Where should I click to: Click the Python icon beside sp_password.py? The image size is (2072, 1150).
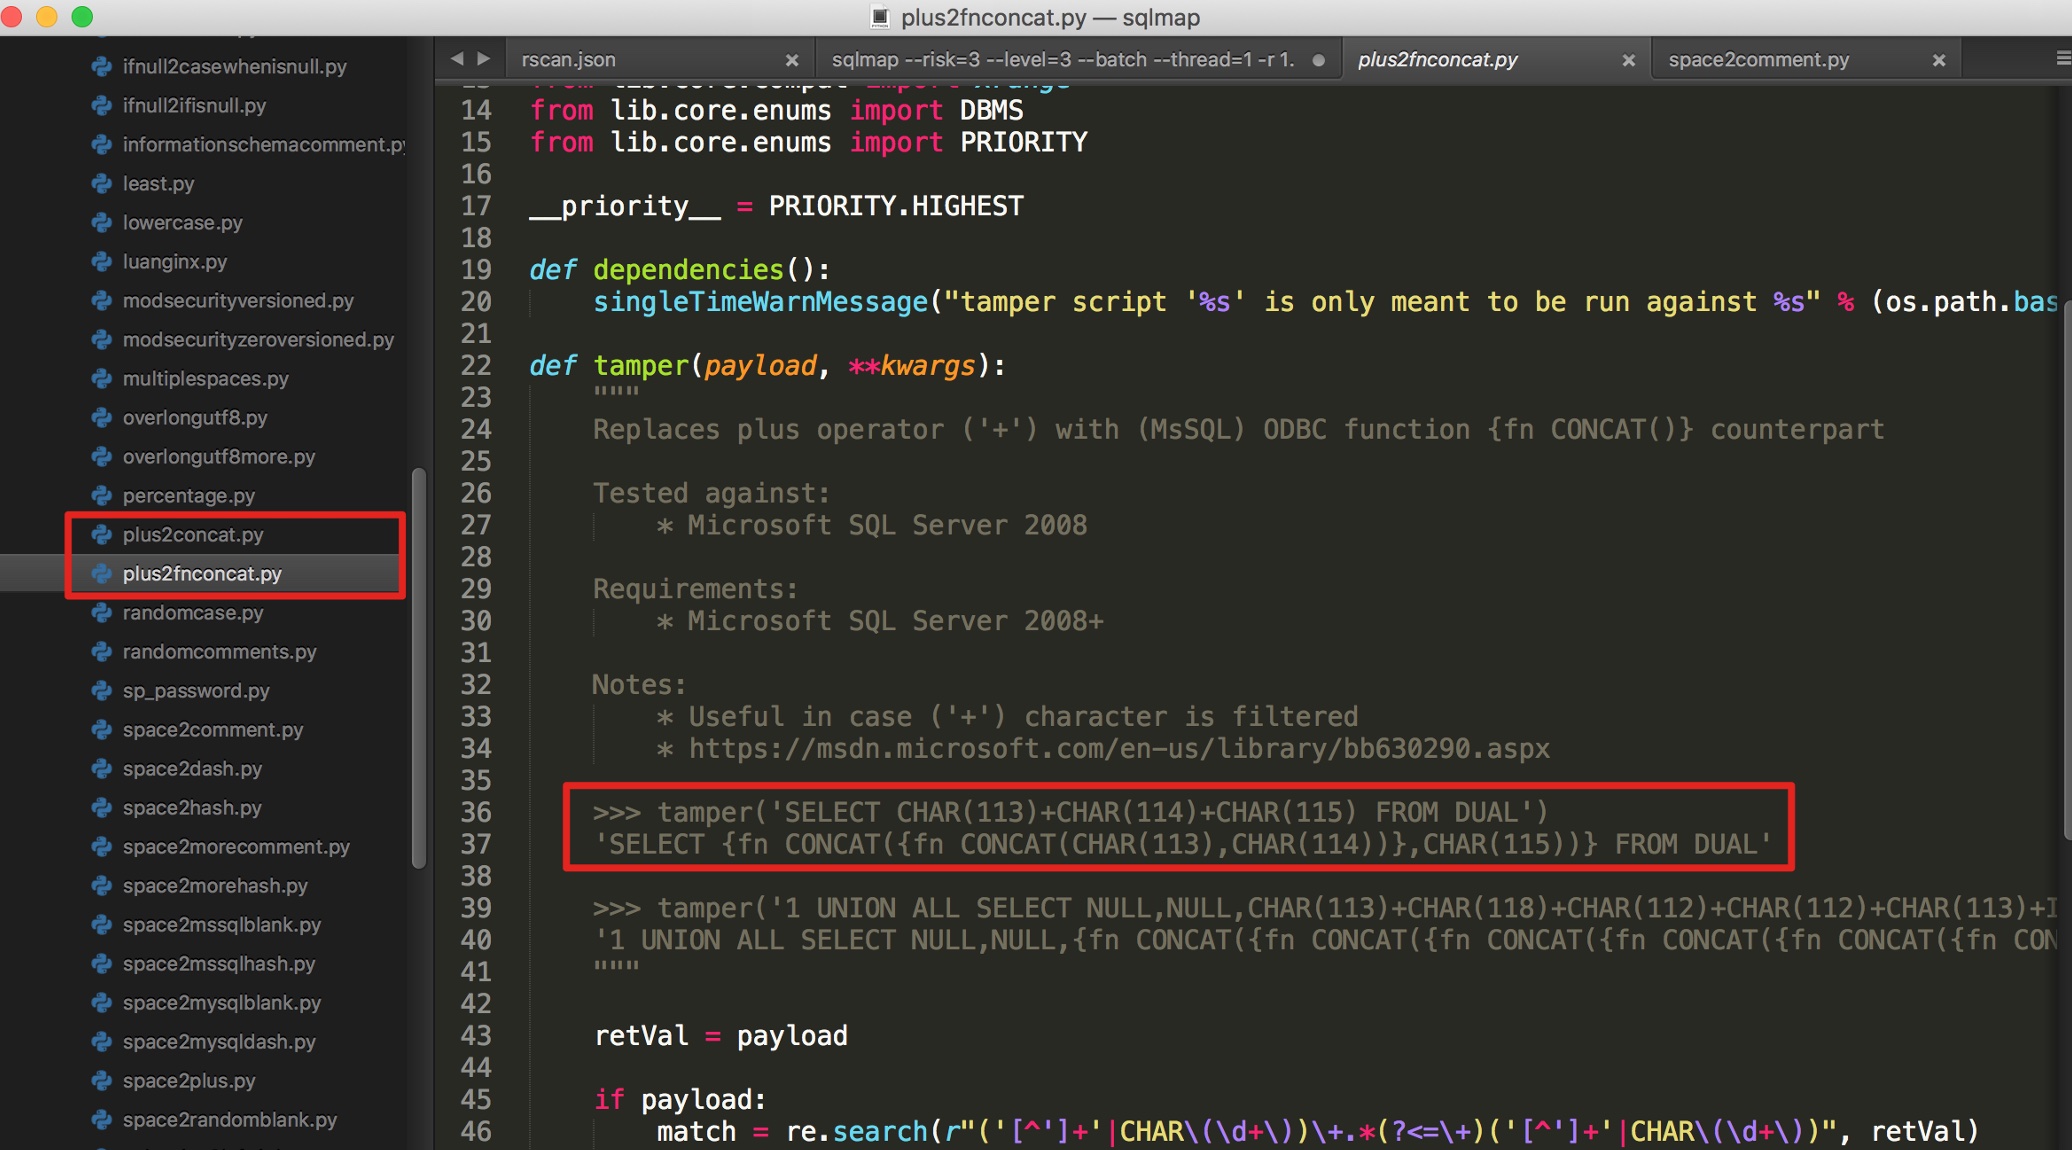[x=101, y=691]
